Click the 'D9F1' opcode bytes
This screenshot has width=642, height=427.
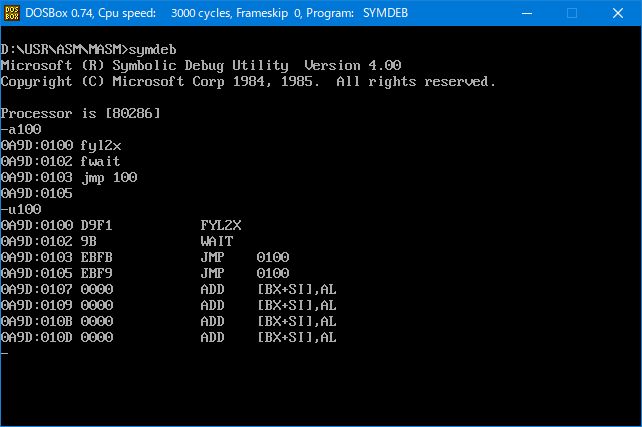click(x=96, y=225)
